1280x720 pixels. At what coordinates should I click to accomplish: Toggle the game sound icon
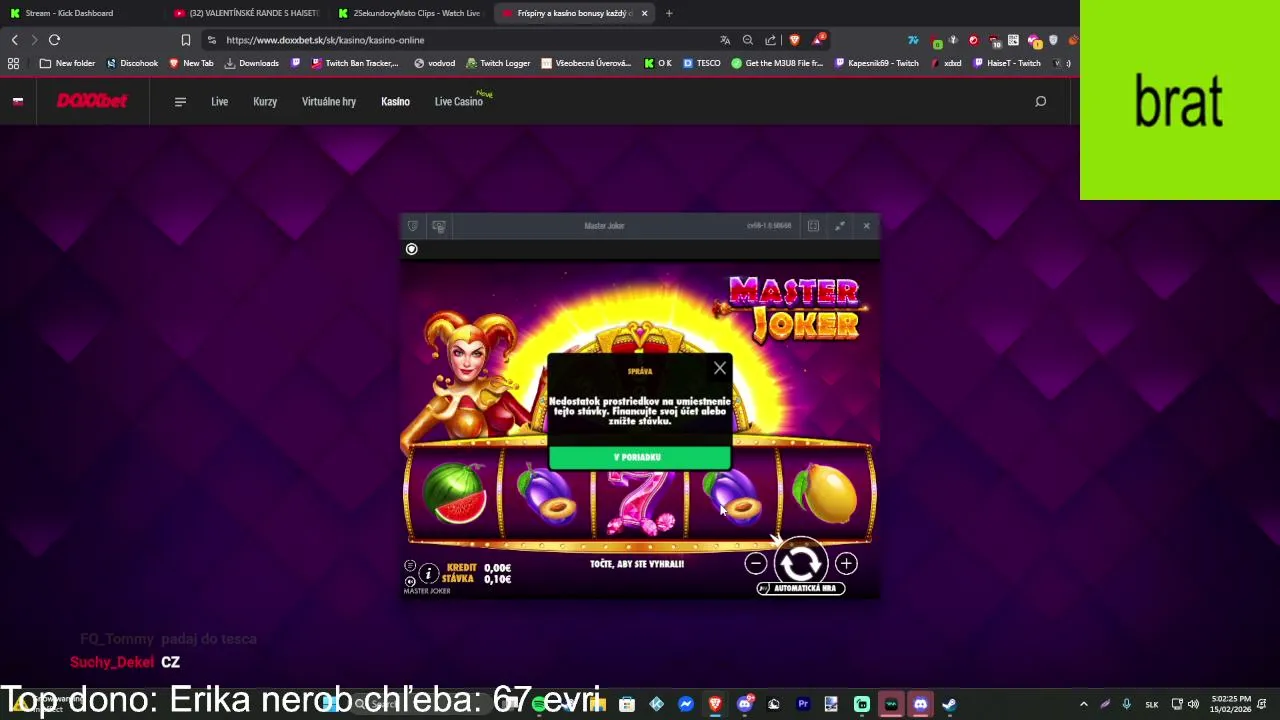click(410, 580)
